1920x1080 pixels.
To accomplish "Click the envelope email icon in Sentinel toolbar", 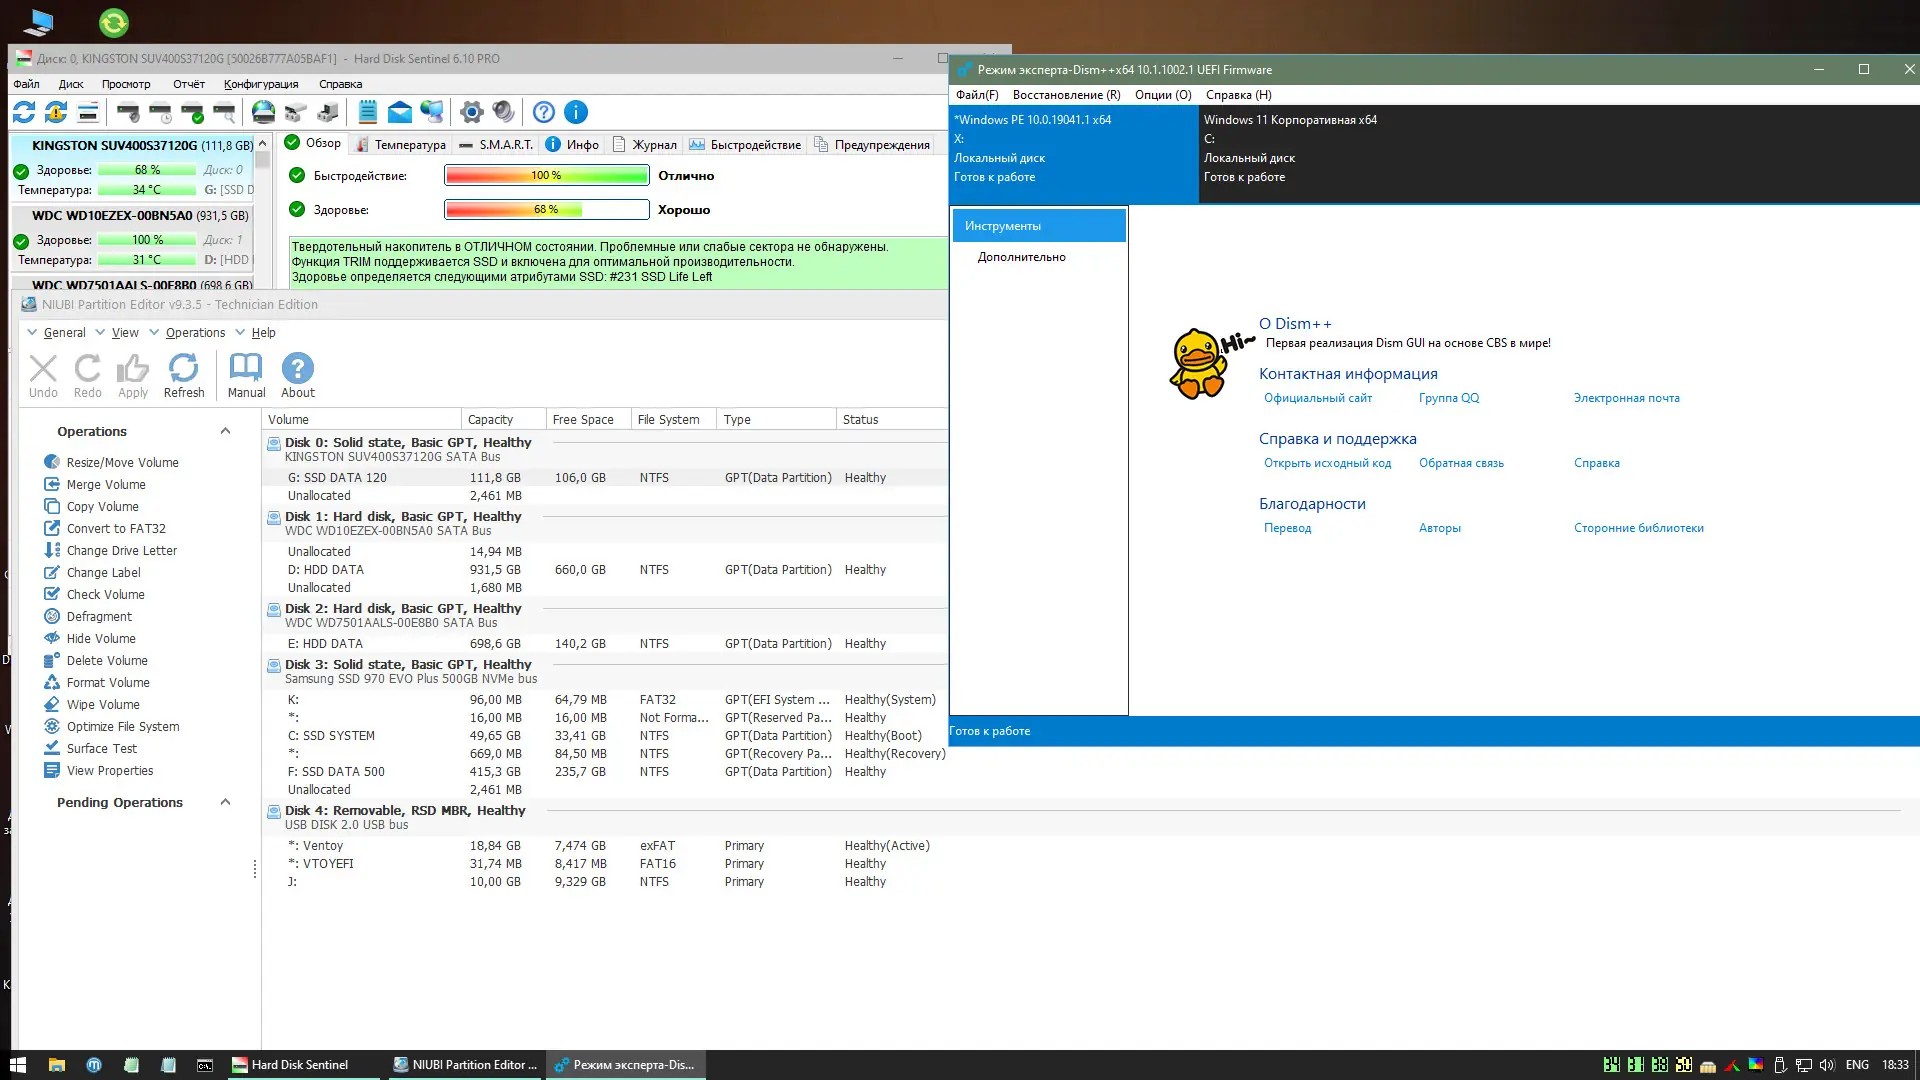I will coord(400,112).
